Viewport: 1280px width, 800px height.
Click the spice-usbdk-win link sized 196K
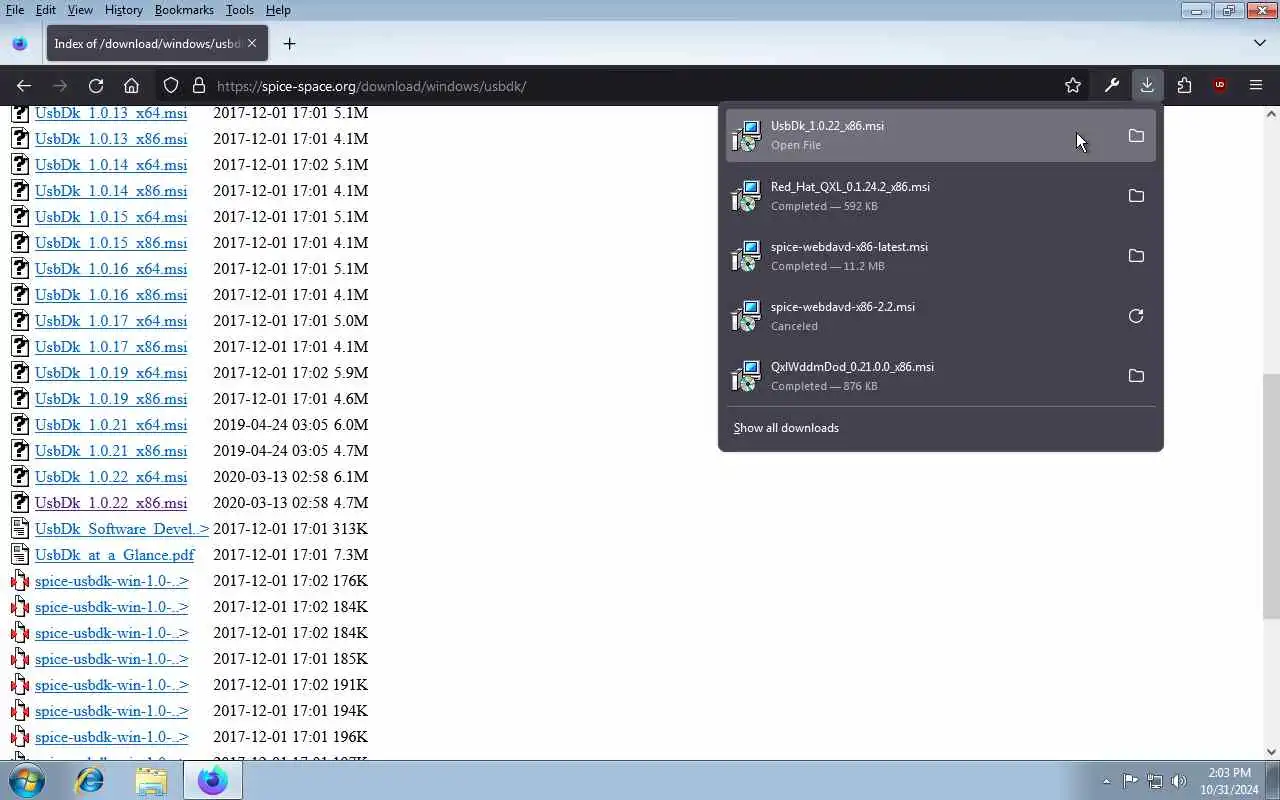click(x=111, y=737)
